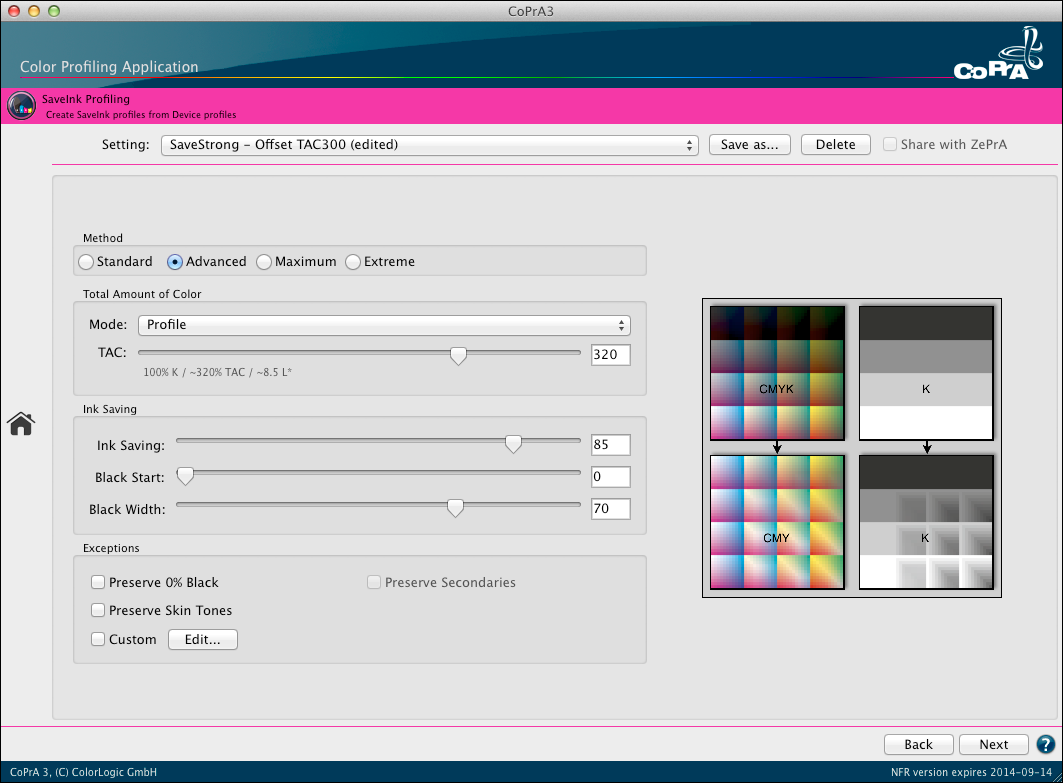Enable Preserve 0% Black

coord(98,582)
